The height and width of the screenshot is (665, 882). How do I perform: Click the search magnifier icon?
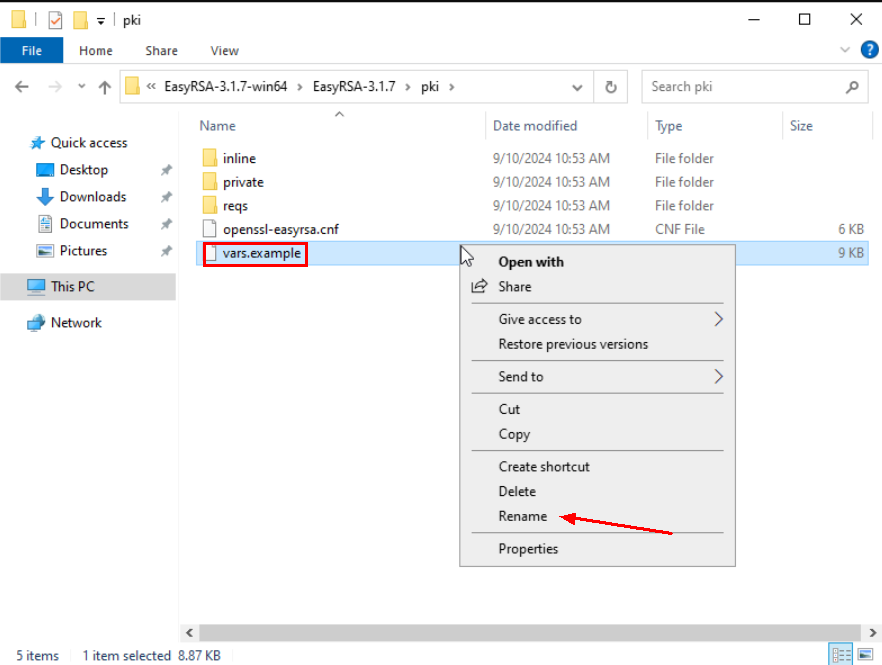[852, 87]
